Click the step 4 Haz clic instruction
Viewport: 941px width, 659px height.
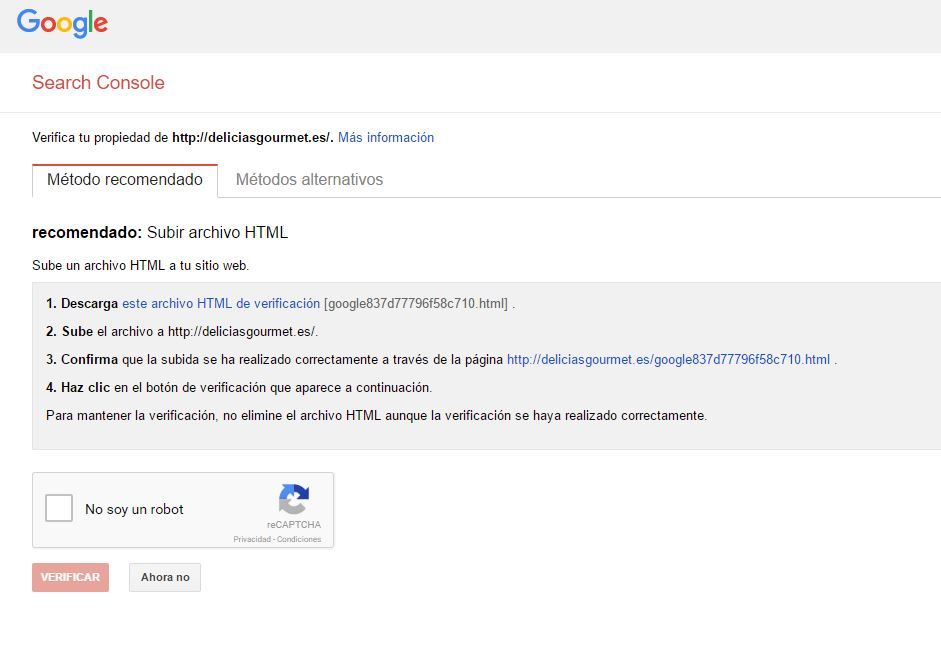(x=239, y=388)
